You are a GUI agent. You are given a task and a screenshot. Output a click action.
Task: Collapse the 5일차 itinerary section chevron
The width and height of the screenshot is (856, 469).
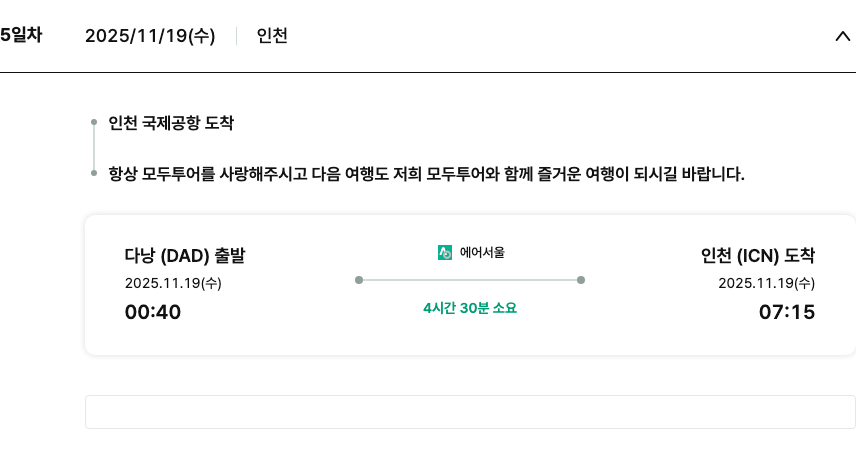coord(841,36)
